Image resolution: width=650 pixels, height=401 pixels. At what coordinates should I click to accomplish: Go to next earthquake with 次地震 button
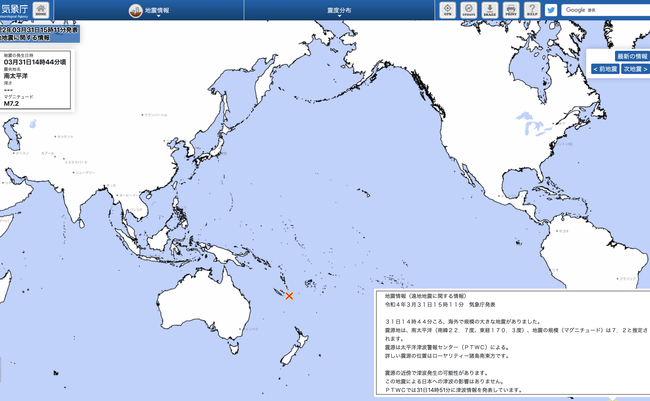point(634,69)
